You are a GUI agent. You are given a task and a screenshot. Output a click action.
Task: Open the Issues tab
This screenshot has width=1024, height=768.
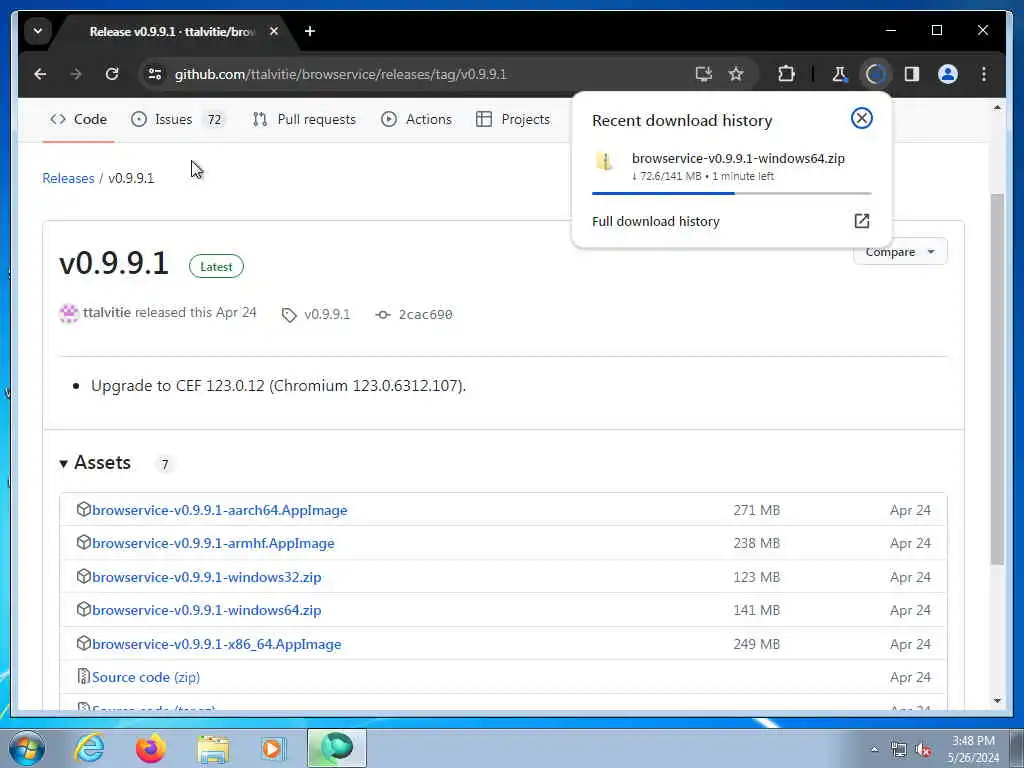click(176, 120)
